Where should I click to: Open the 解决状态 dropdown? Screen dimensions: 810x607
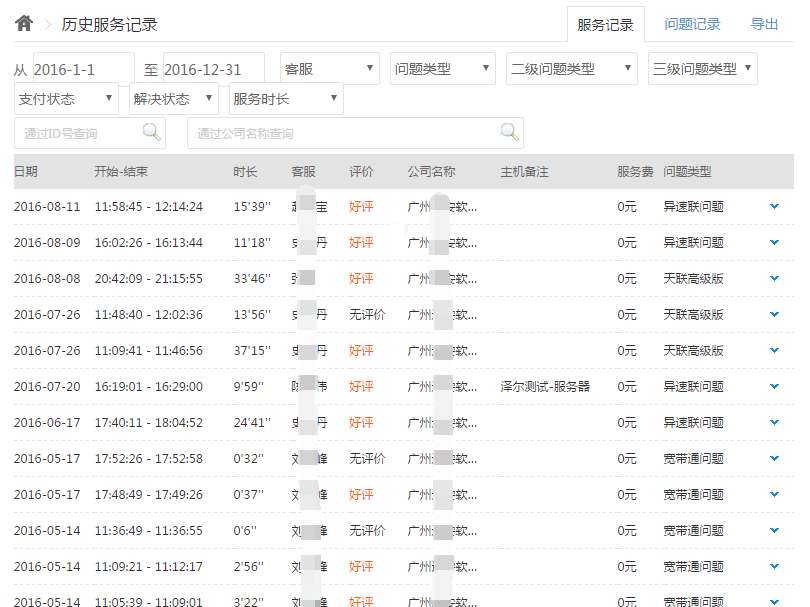click(x=173, y=99)
